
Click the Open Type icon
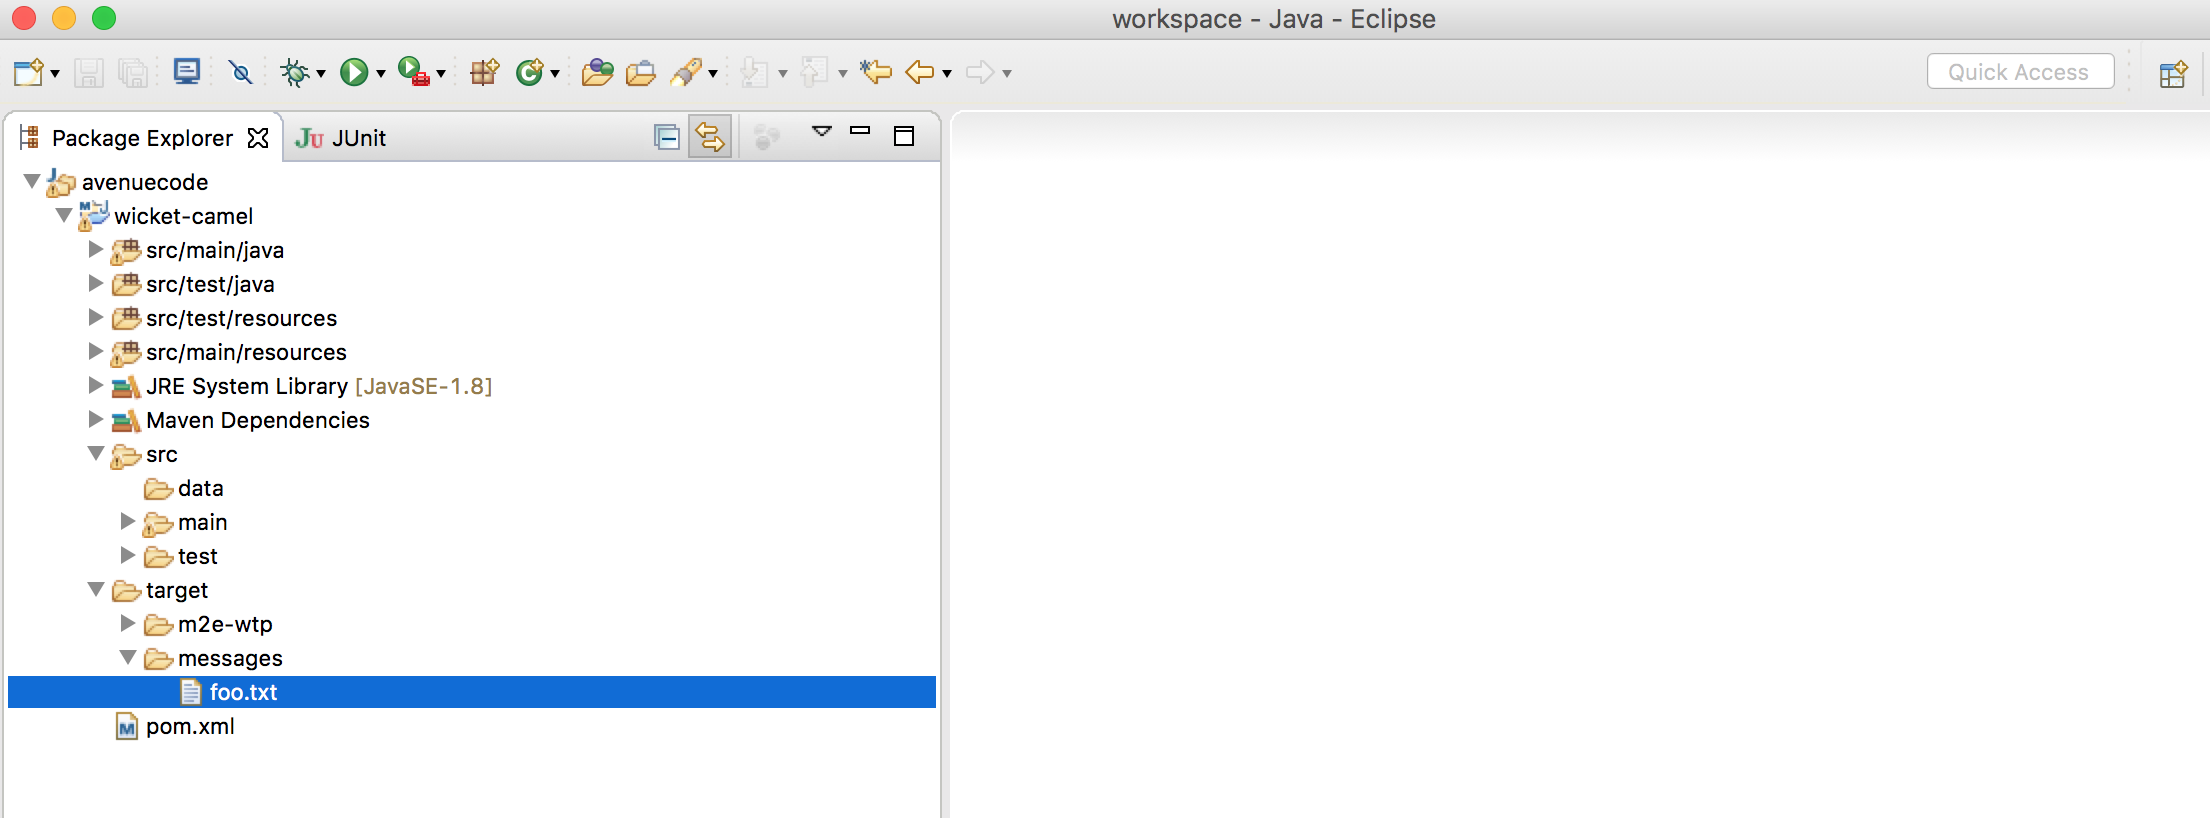pos(597,72)
